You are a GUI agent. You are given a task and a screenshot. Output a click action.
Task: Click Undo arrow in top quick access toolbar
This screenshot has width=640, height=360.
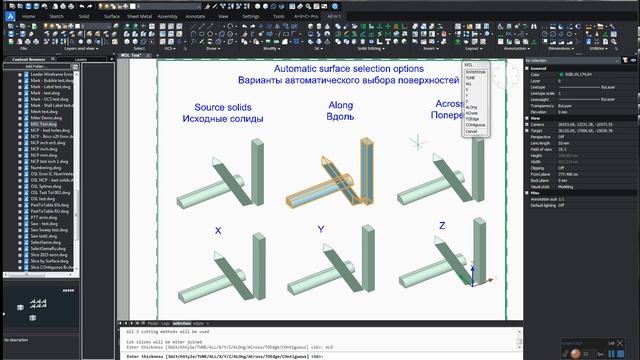82,7
